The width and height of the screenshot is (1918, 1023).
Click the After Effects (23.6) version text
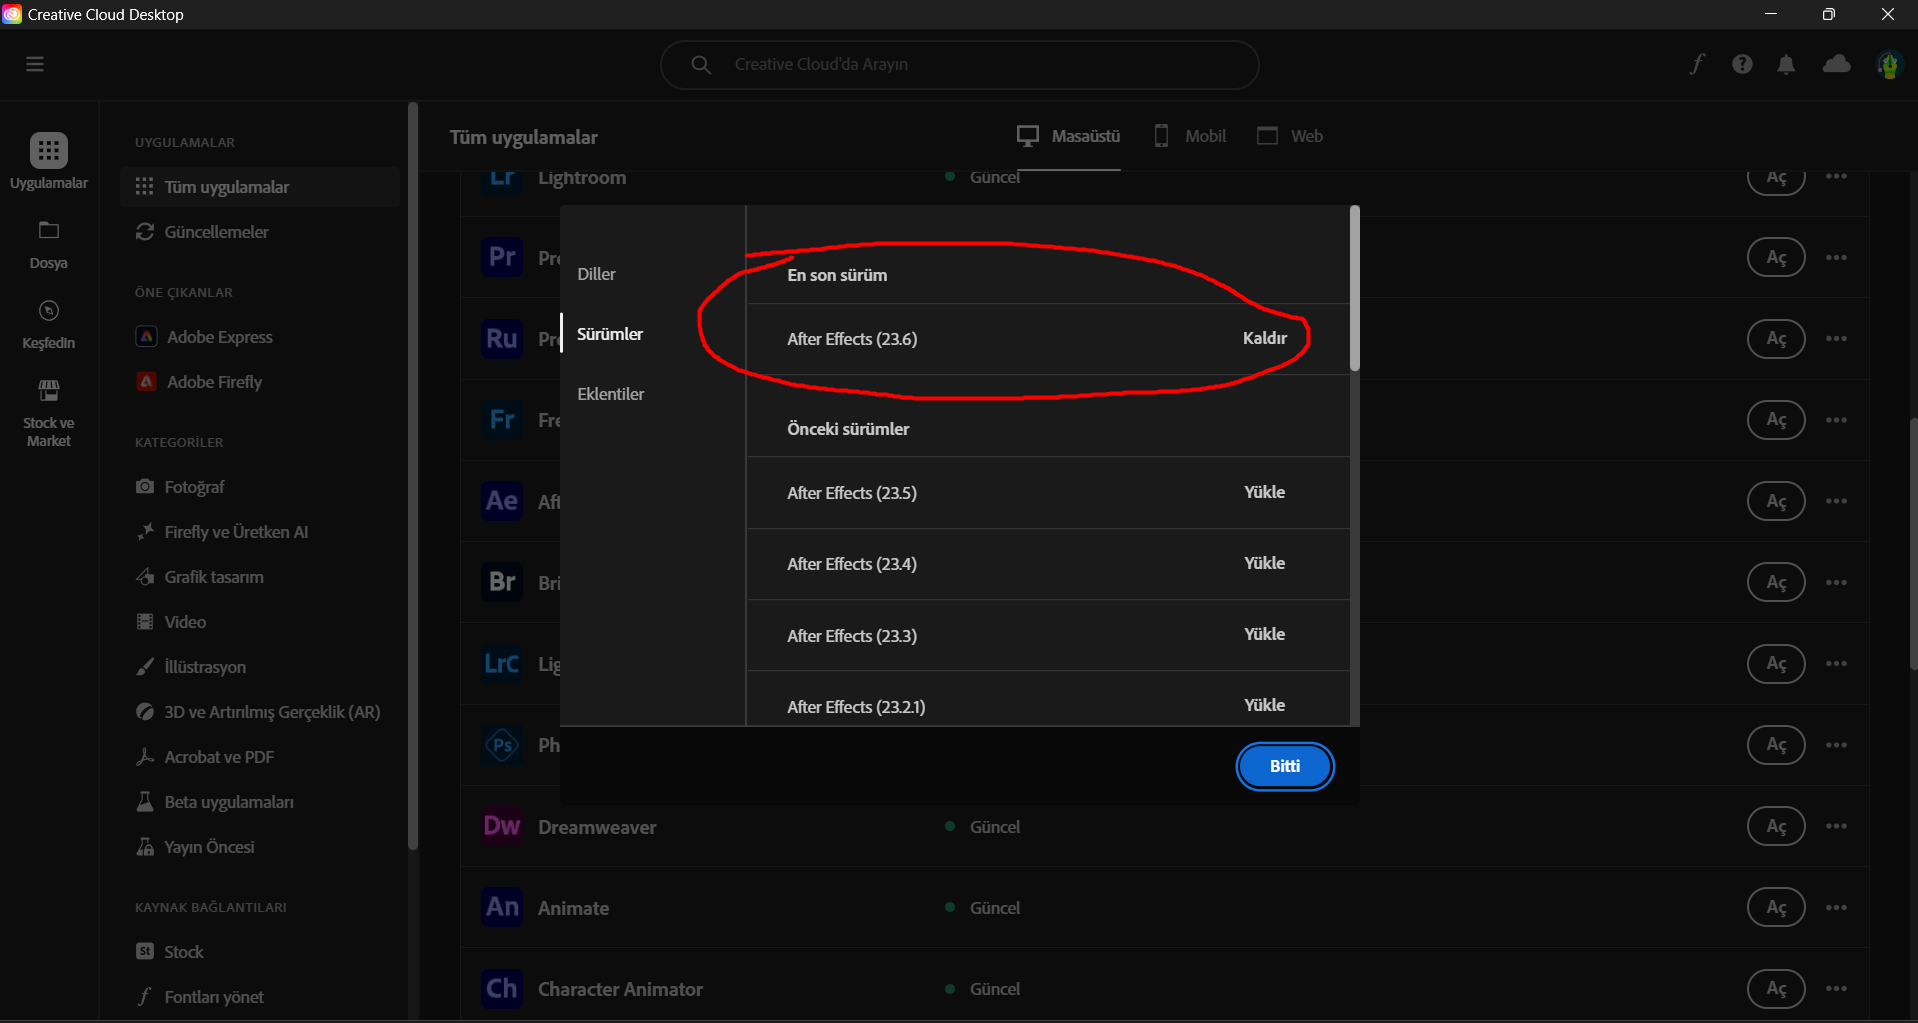coord(852,339)
